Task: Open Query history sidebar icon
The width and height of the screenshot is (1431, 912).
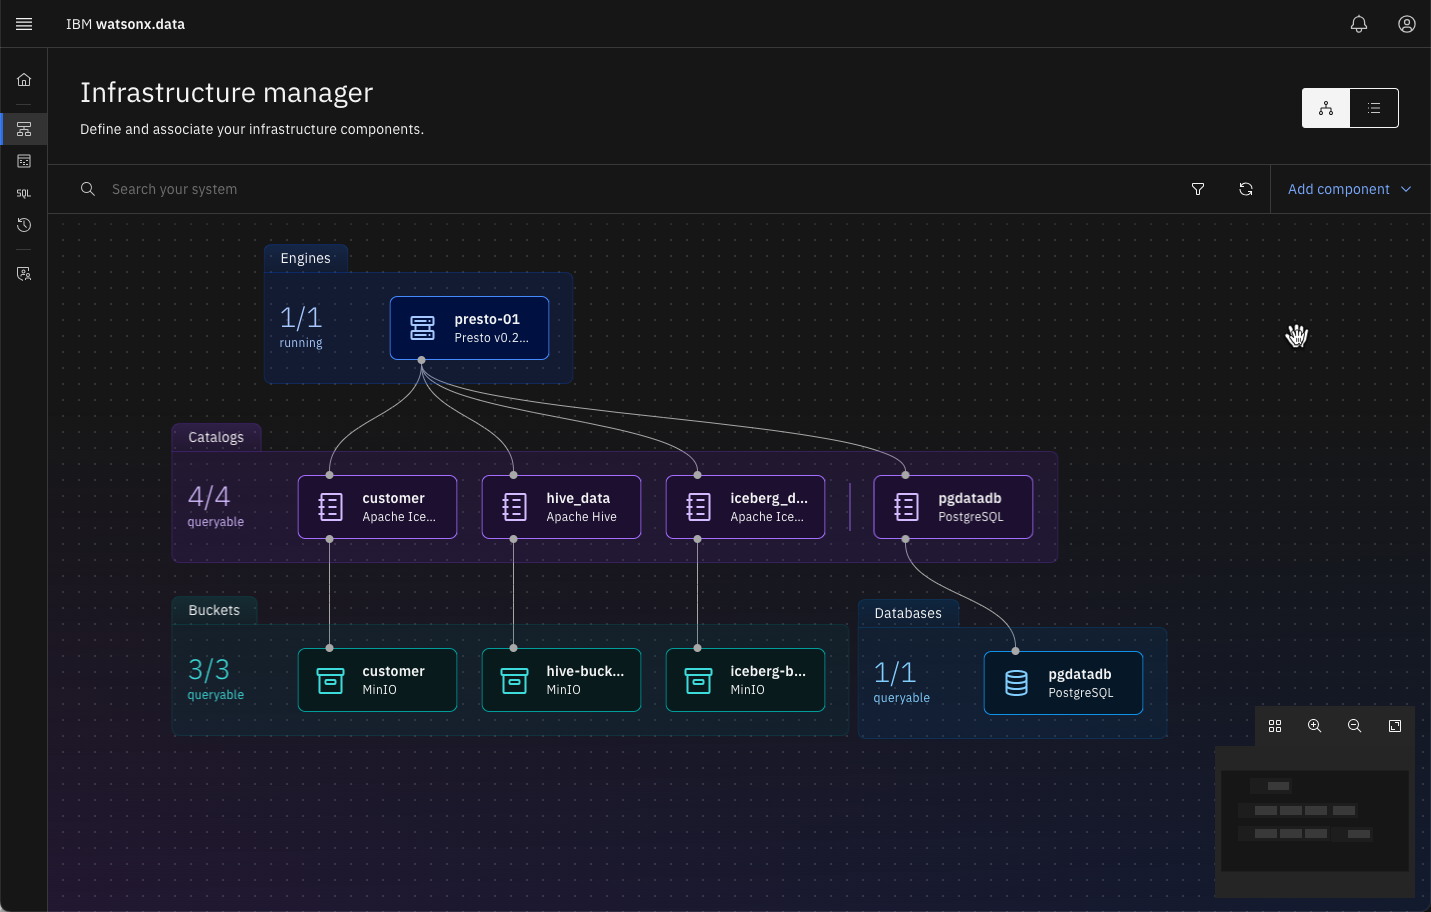Action: (x=24, y=225)
